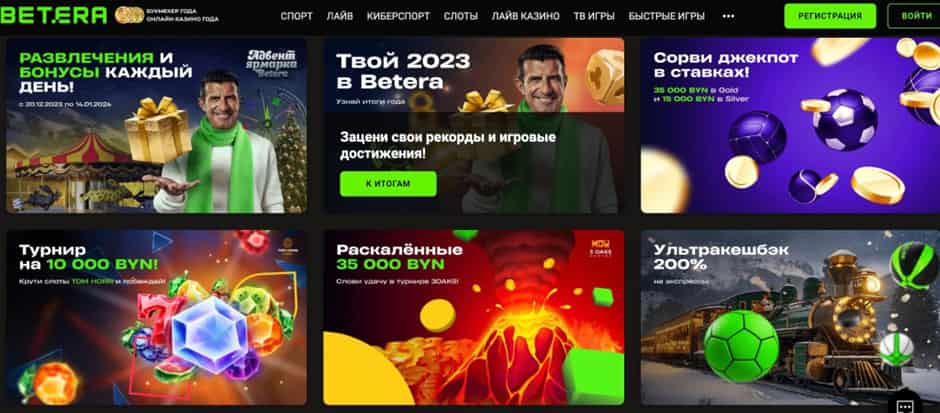Open the Сорви джекпот в ставках banner

point(790,126)
